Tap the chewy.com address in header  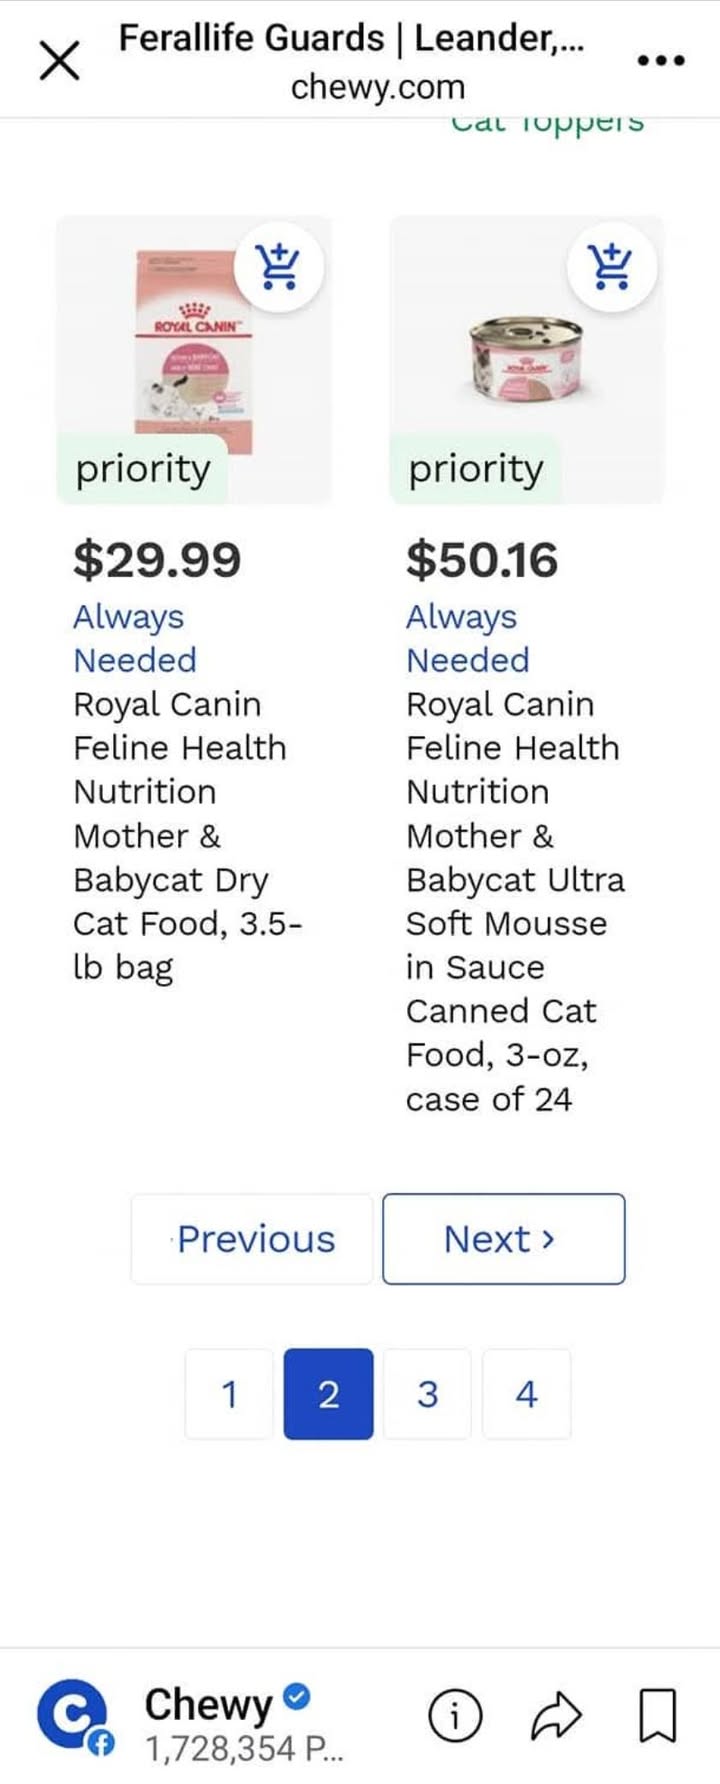(378, 87)
